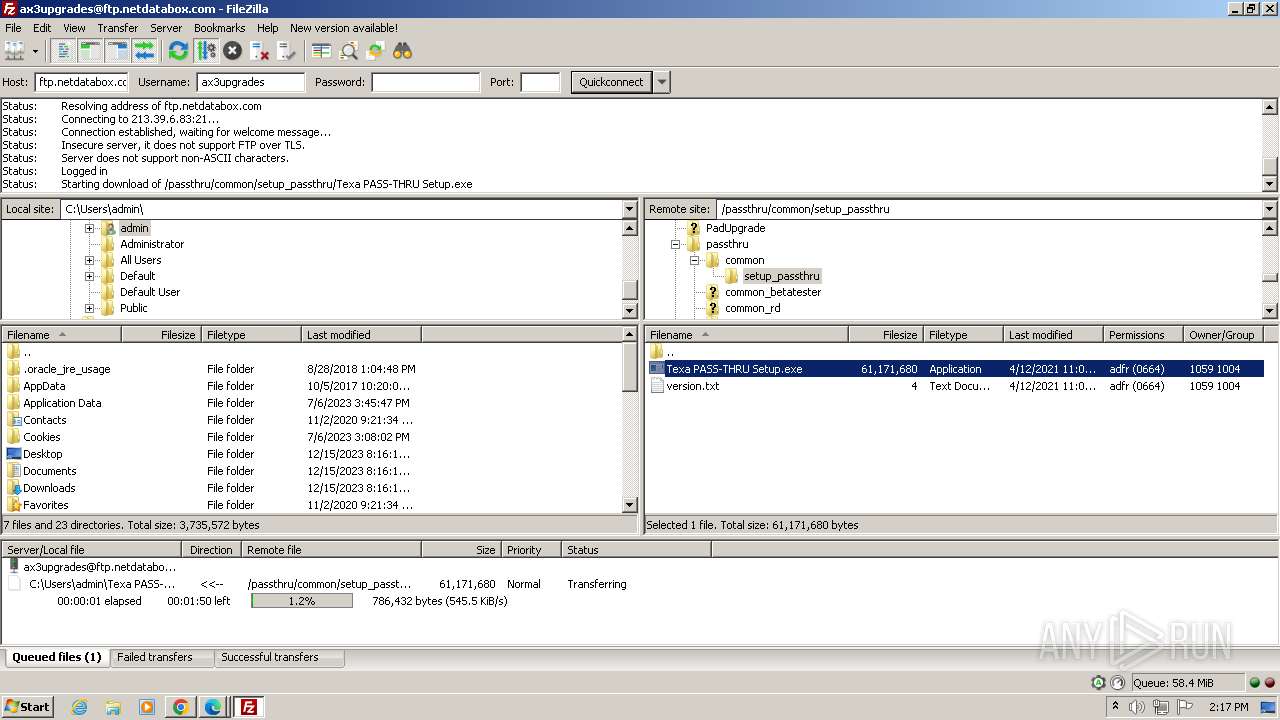Search files with binoculars icon
Viewport: 1280px width, 720px height.
click(x=403, y=51)
